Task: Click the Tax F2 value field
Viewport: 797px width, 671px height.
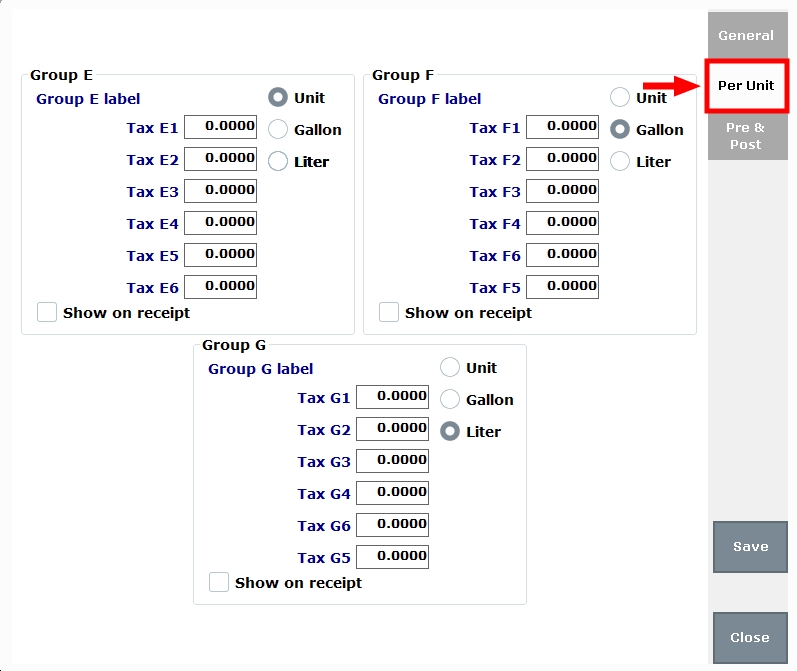Action: click(x=563, y=159)
